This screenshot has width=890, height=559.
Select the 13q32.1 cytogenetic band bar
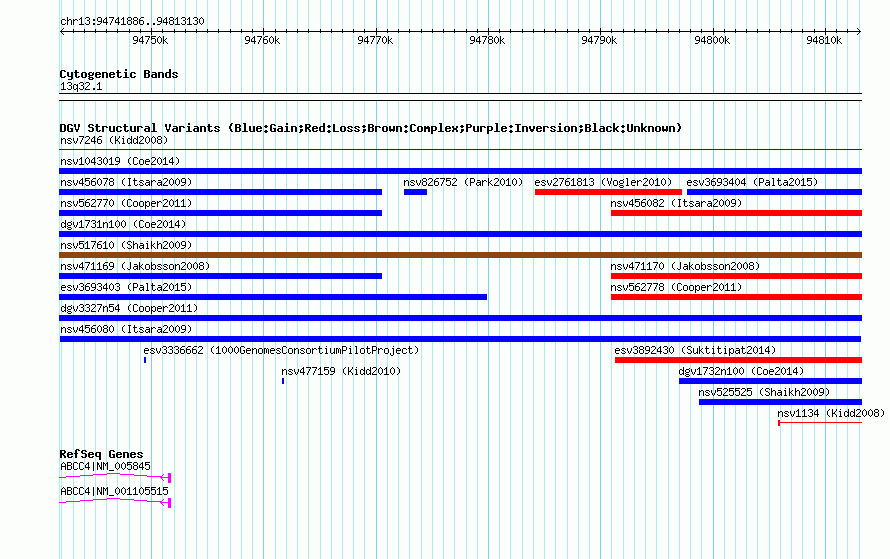[460, 97]
